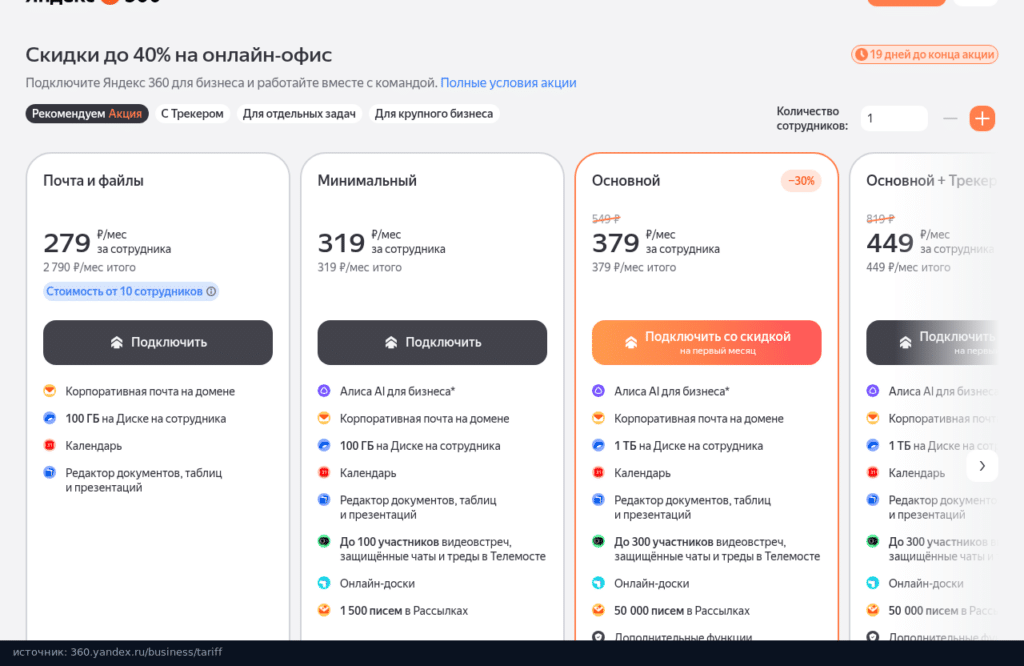Click Calendar icon in Минимальный card
Screen dimensions: 1024x666
point(324,472)
